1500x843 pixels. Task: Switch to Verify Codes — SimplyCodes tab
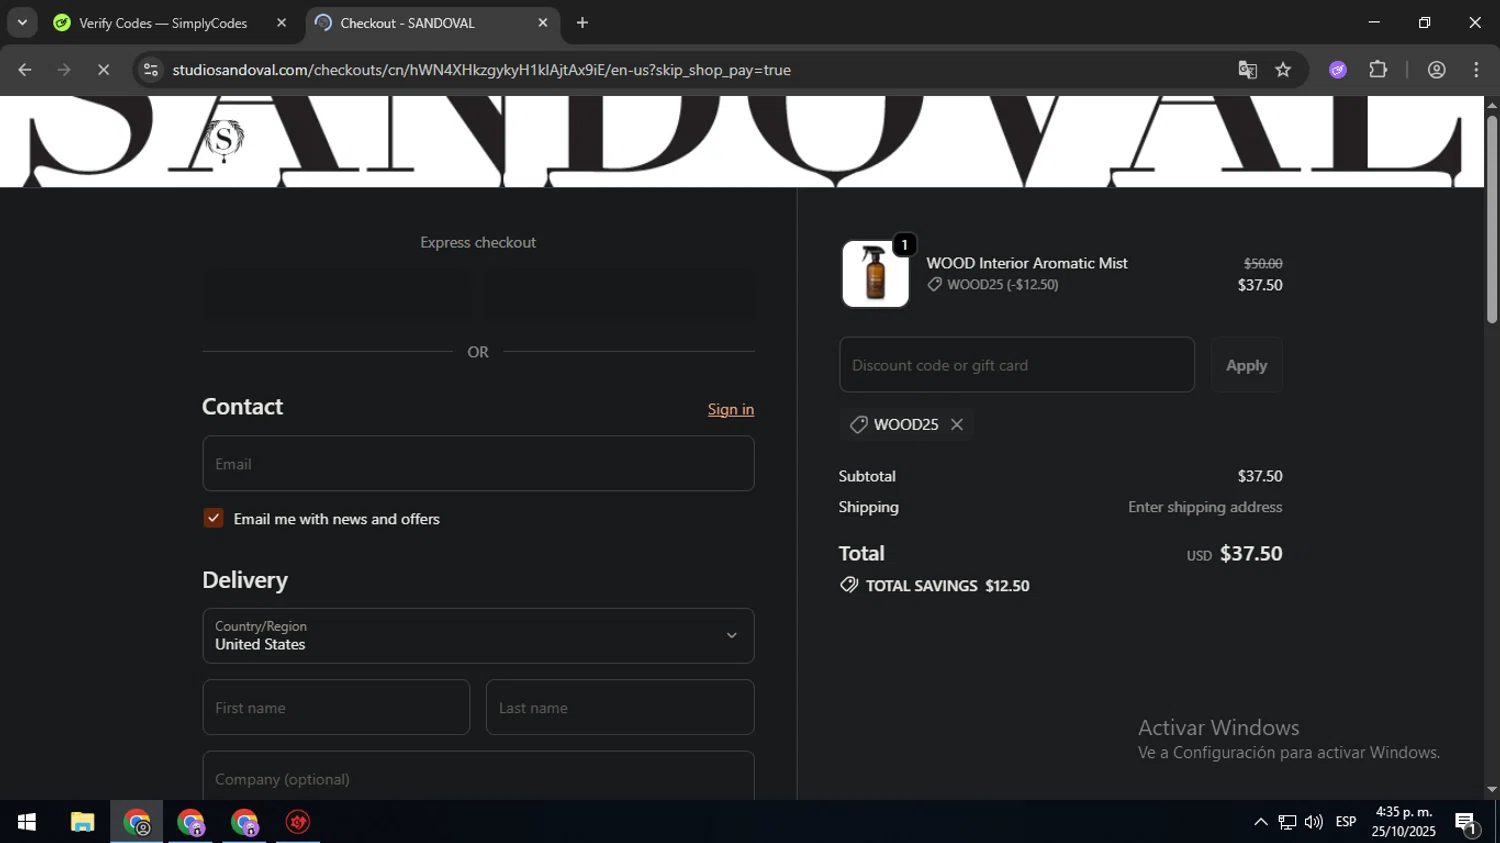pyautogui.click(x=163, y=22)
